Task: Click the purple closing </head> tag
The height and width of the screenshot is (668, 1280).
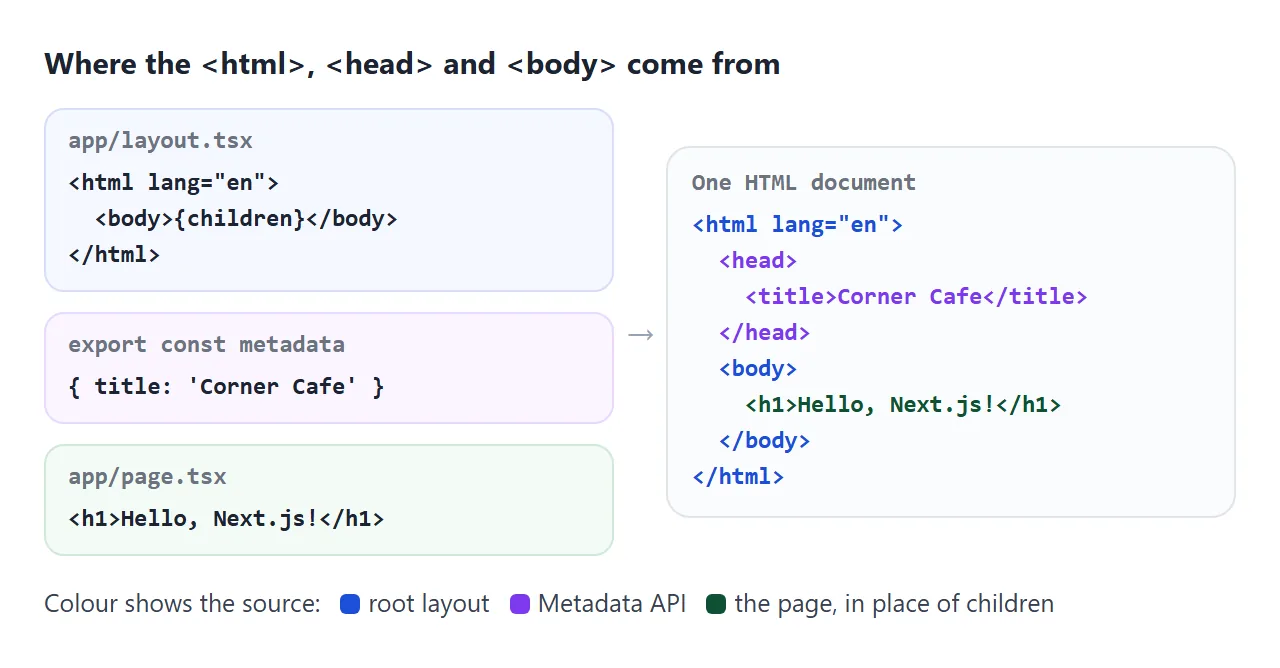Action: click(x=764, y=333)
